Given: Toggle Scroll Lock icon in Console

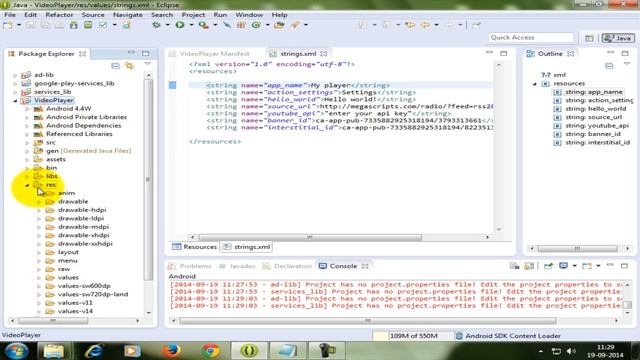Looking at the screenshot, I should 529,266.
